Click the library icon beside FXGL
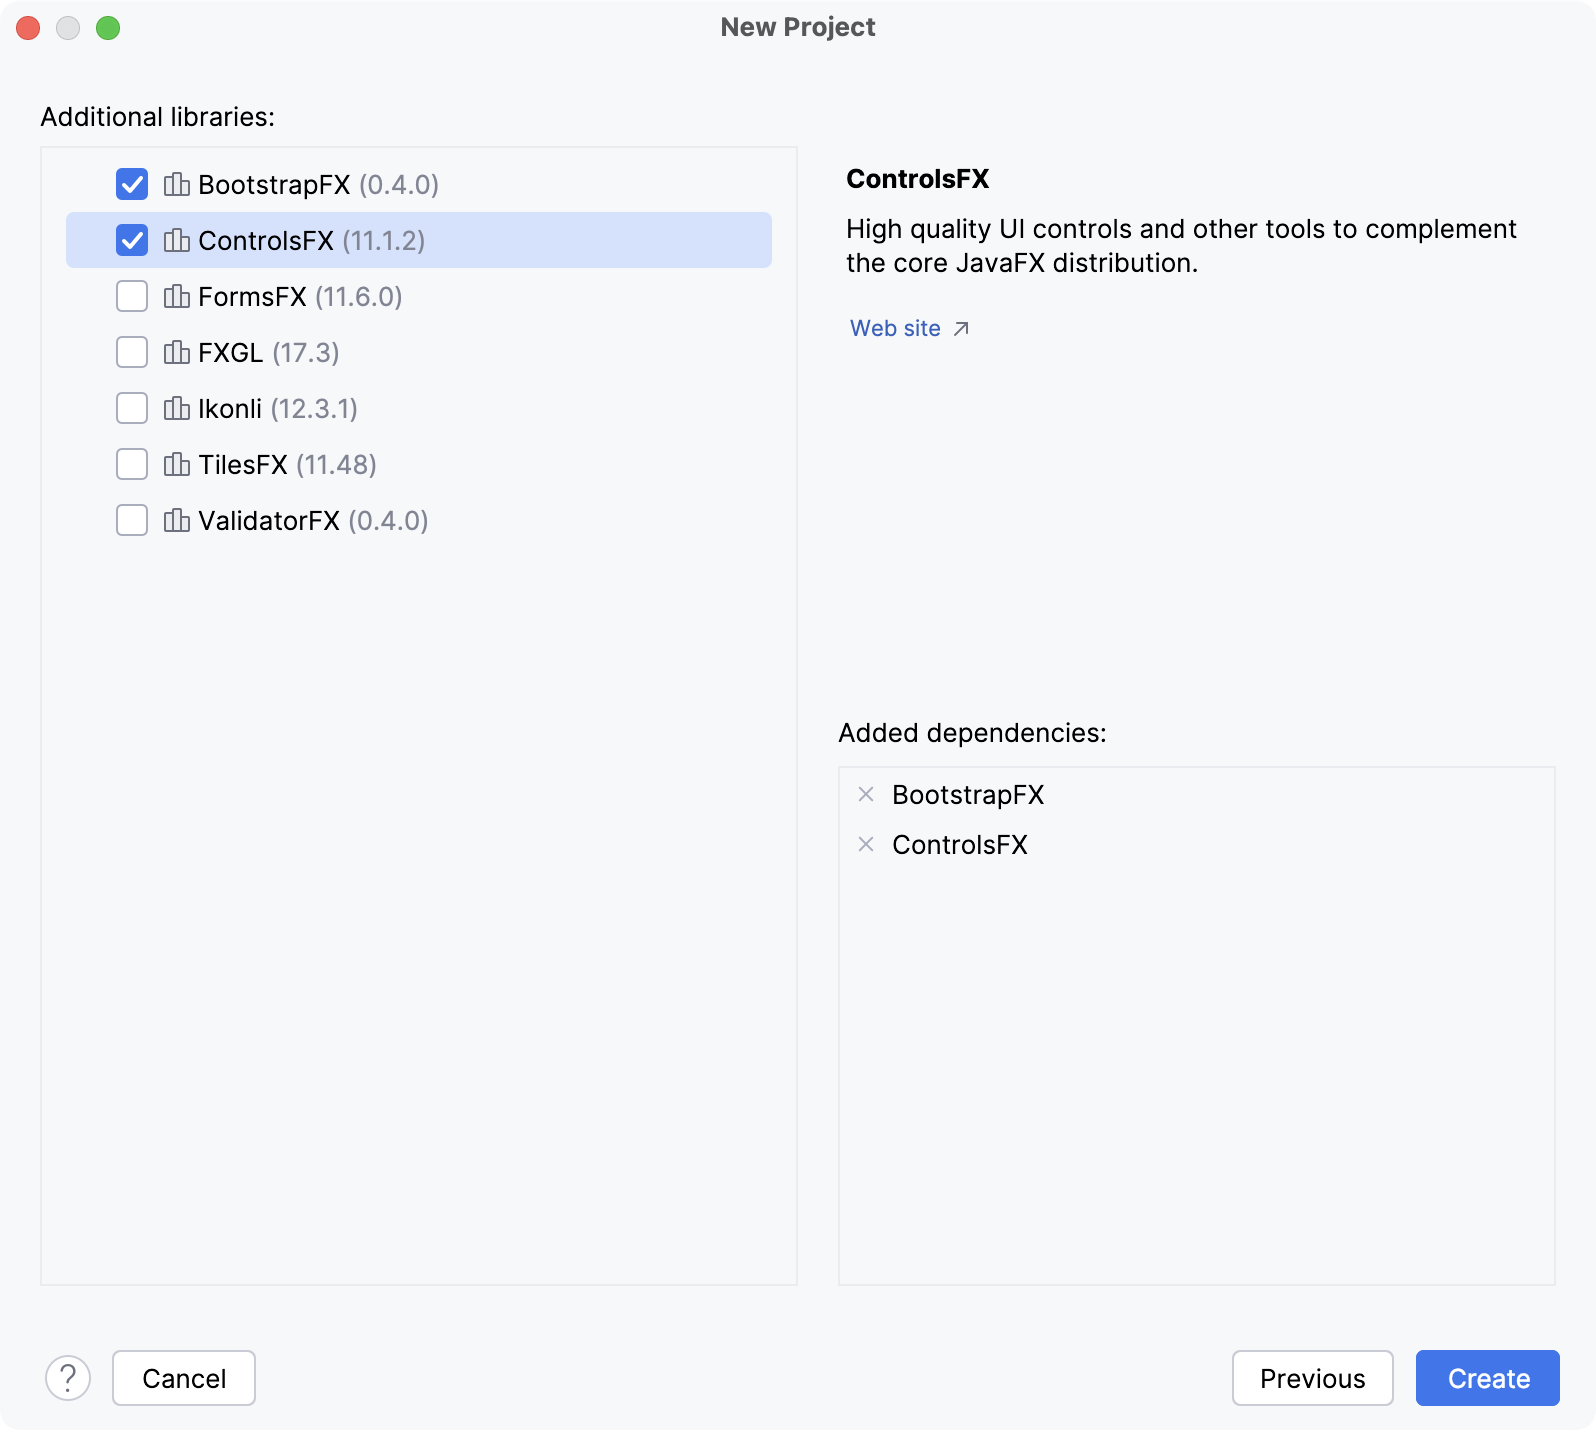The height and width of the screenshot is (1430, 1596). click(x=177, y=353)
